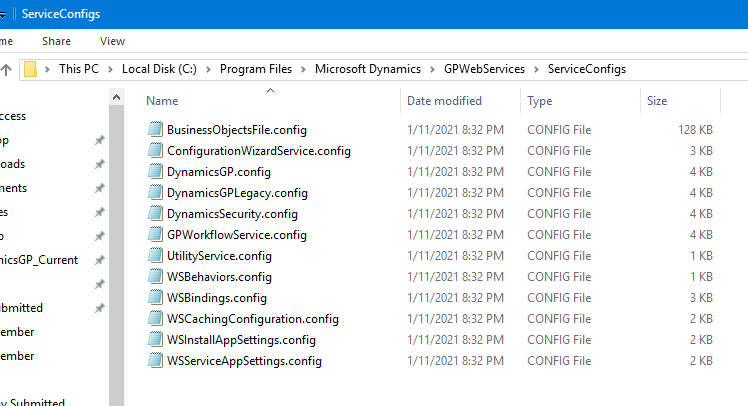Navigate to Local Disk (C:) in address bar
The height and width of the screenshot is (406, 748).
[159, 69]
